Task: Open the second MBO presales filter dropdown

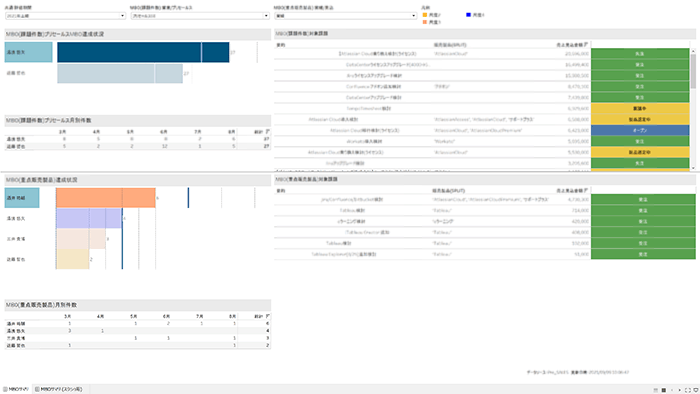Action: 200,16
